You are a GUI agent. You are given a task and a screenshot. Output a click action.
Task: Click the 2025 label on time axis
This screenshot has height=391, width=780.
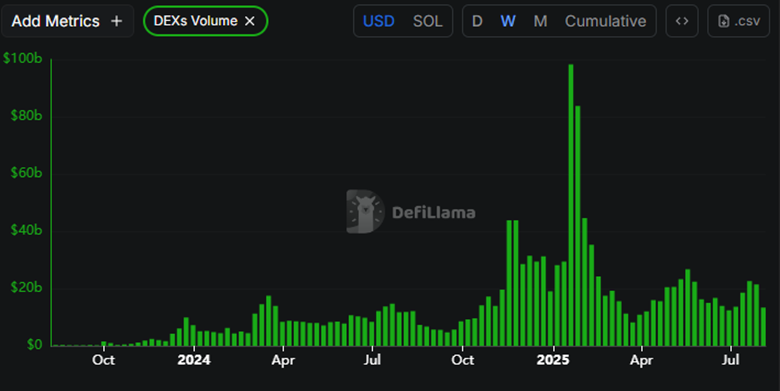553,360
